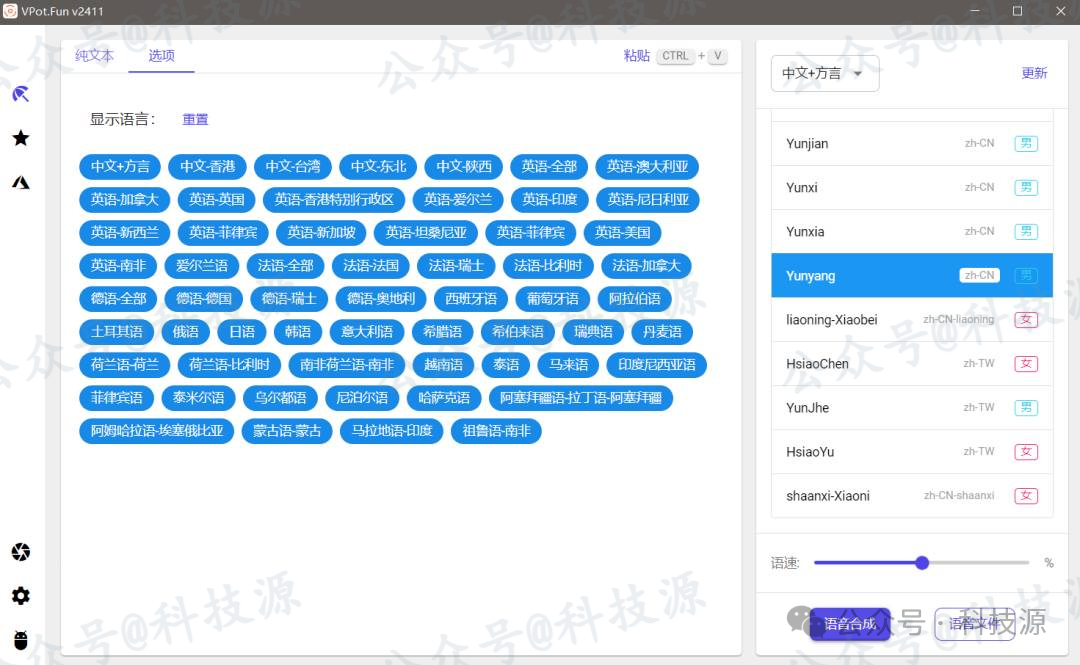The height and width of the screenshot is (665, 1080).
Task: Select the YunJhe voice
Action: [x=912, y=408]
